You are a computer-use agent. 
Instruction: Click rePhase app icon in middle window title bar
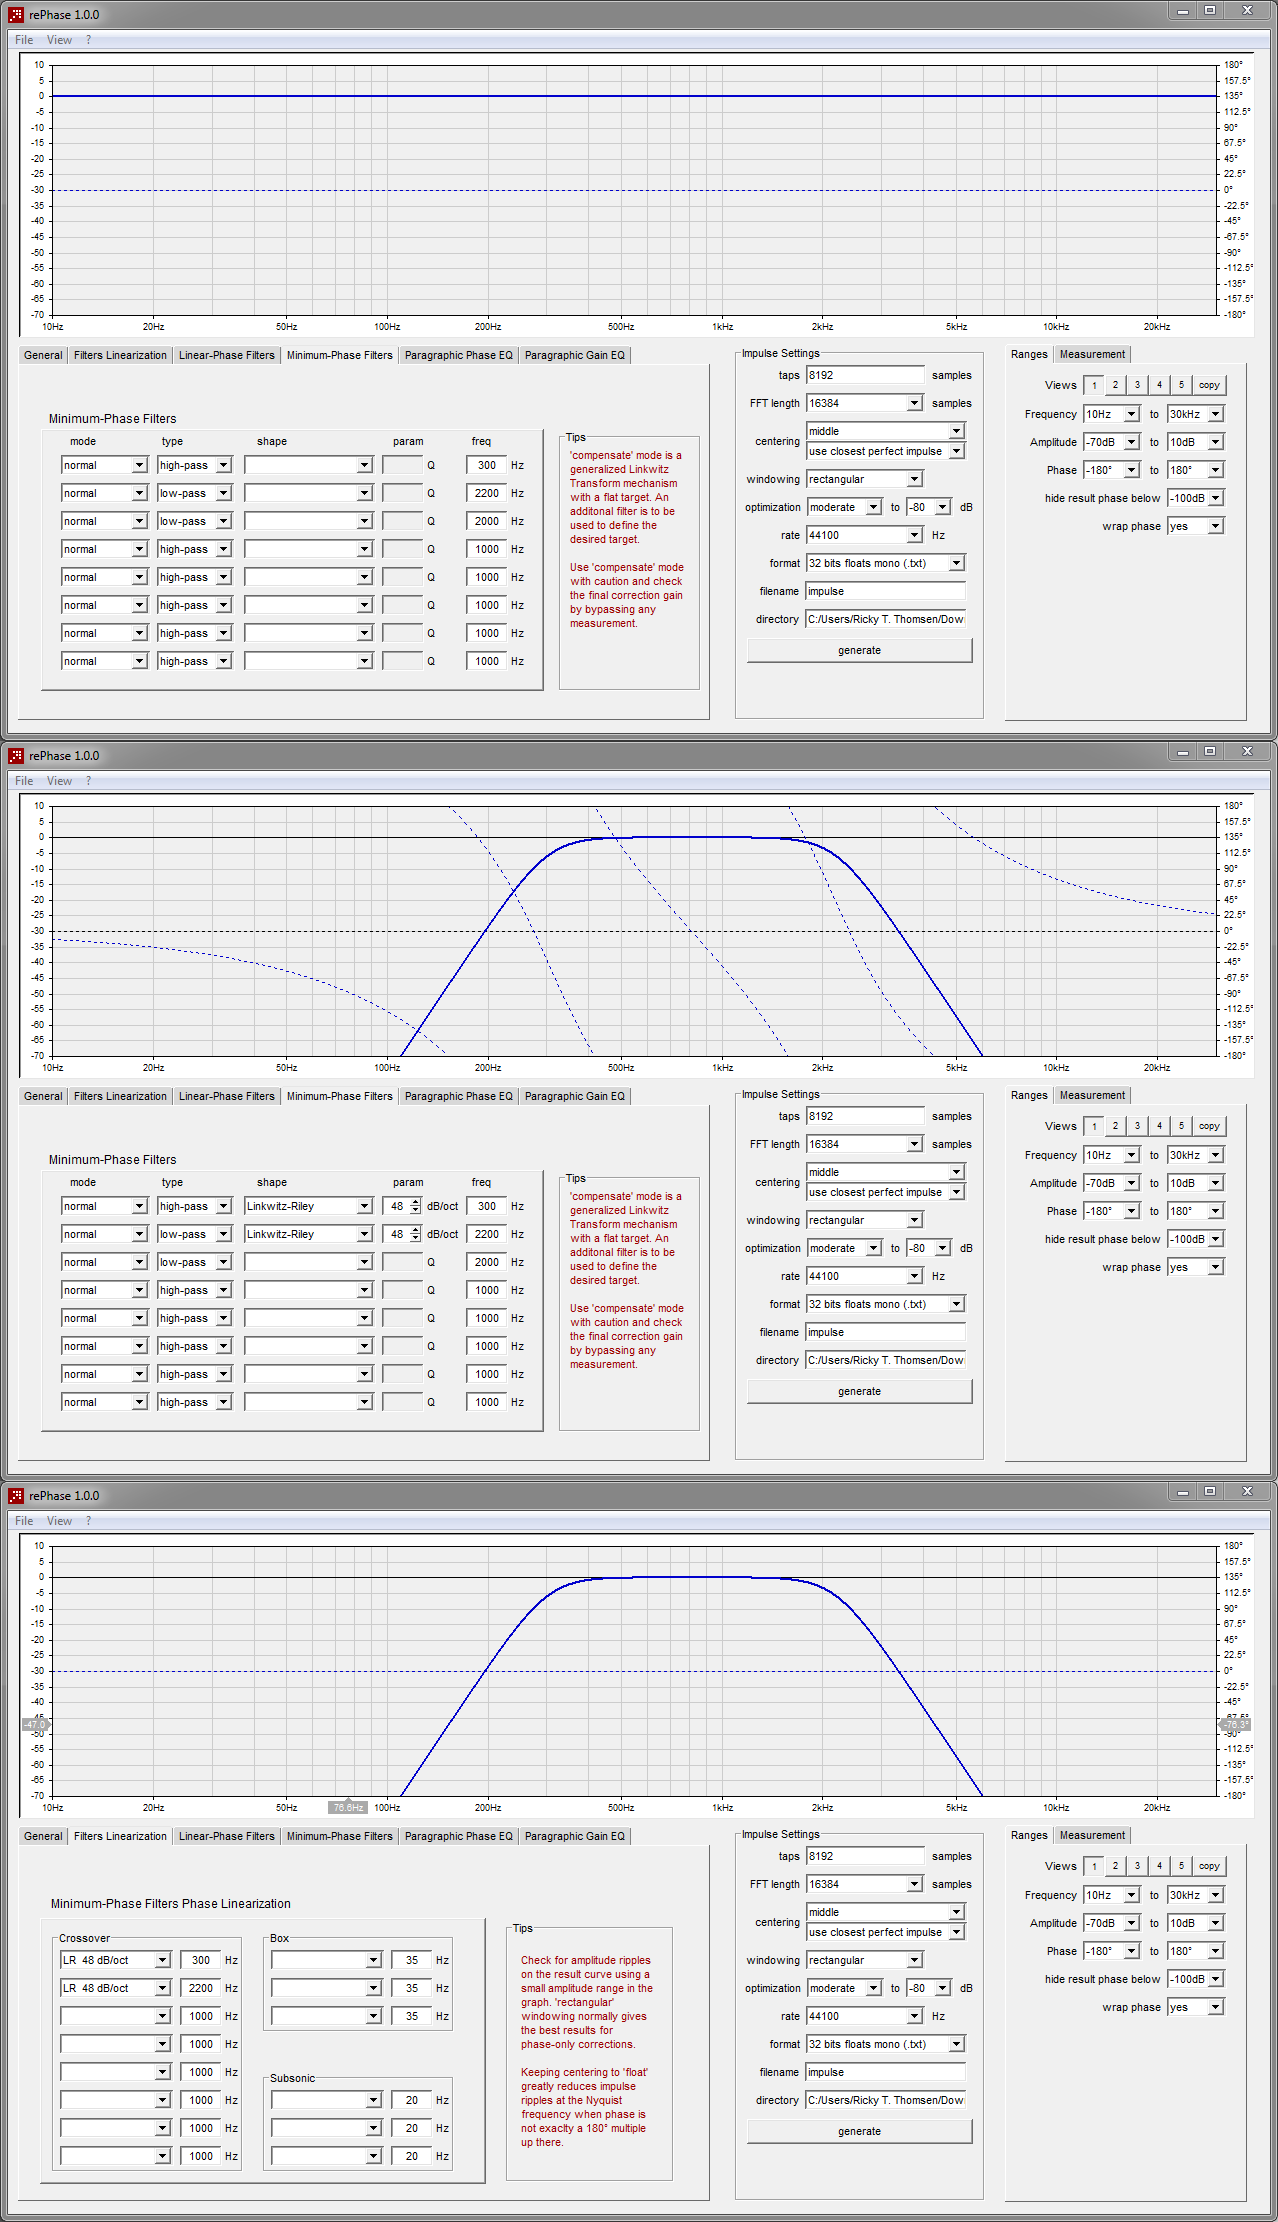16,755
